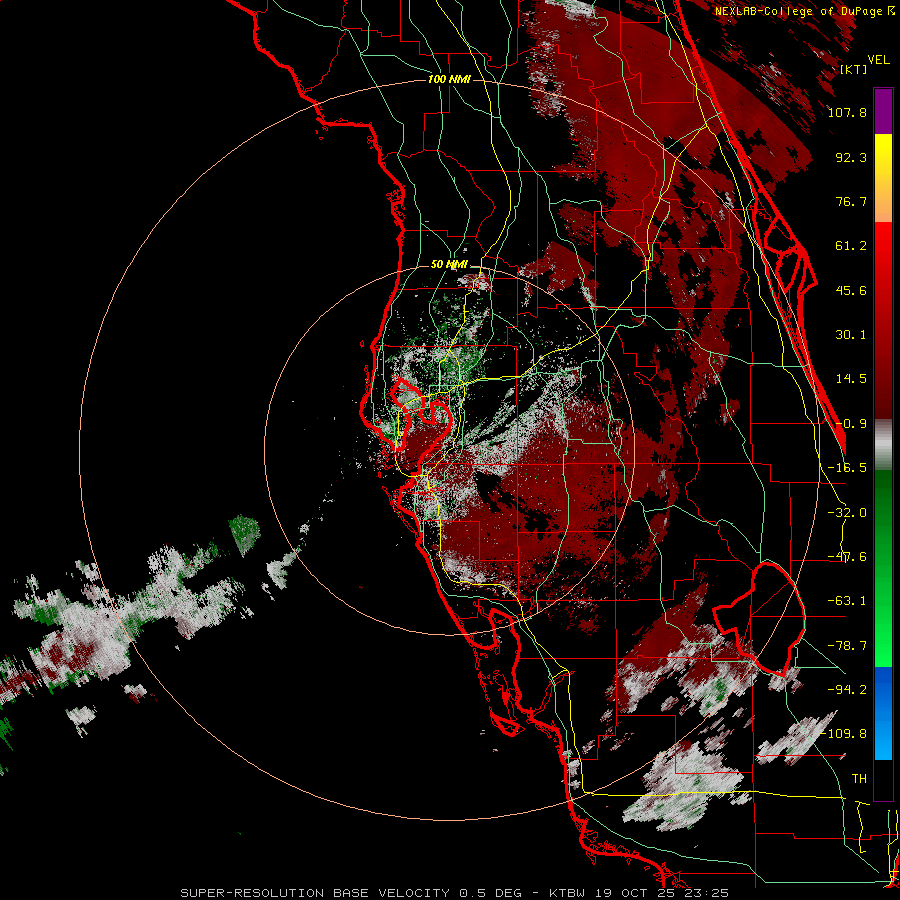Click the KT units label

(854, 69)
